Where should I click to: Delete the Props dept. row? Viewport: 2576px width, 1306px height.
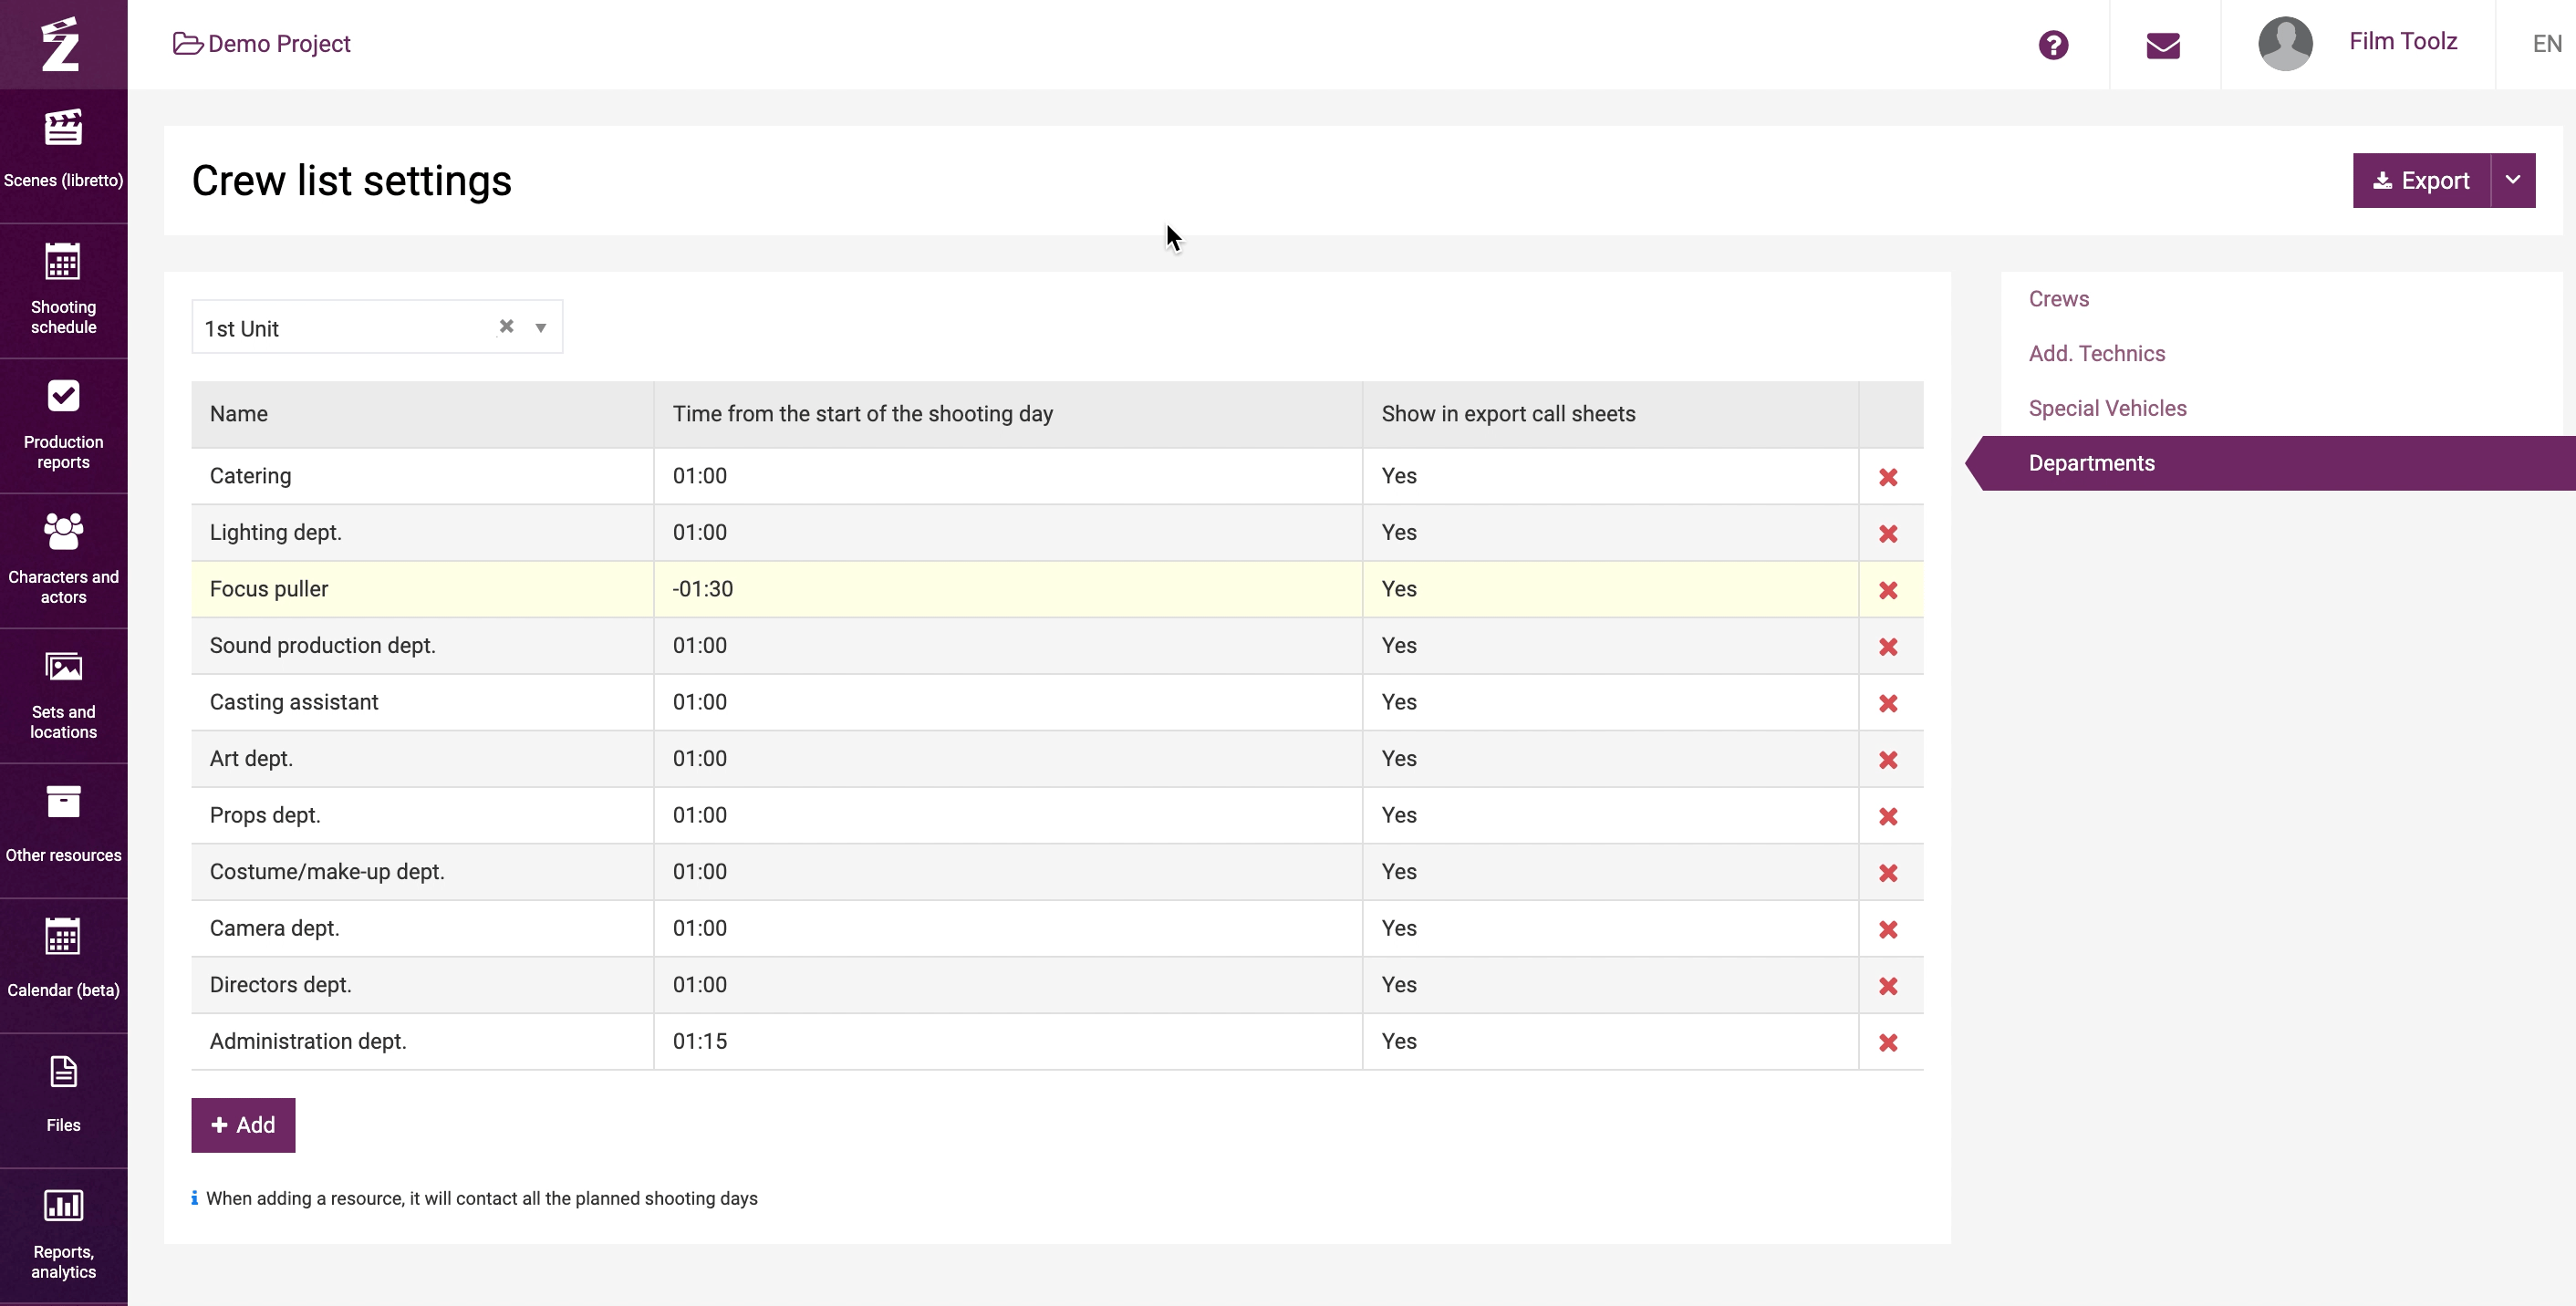tap(1888, 816)
